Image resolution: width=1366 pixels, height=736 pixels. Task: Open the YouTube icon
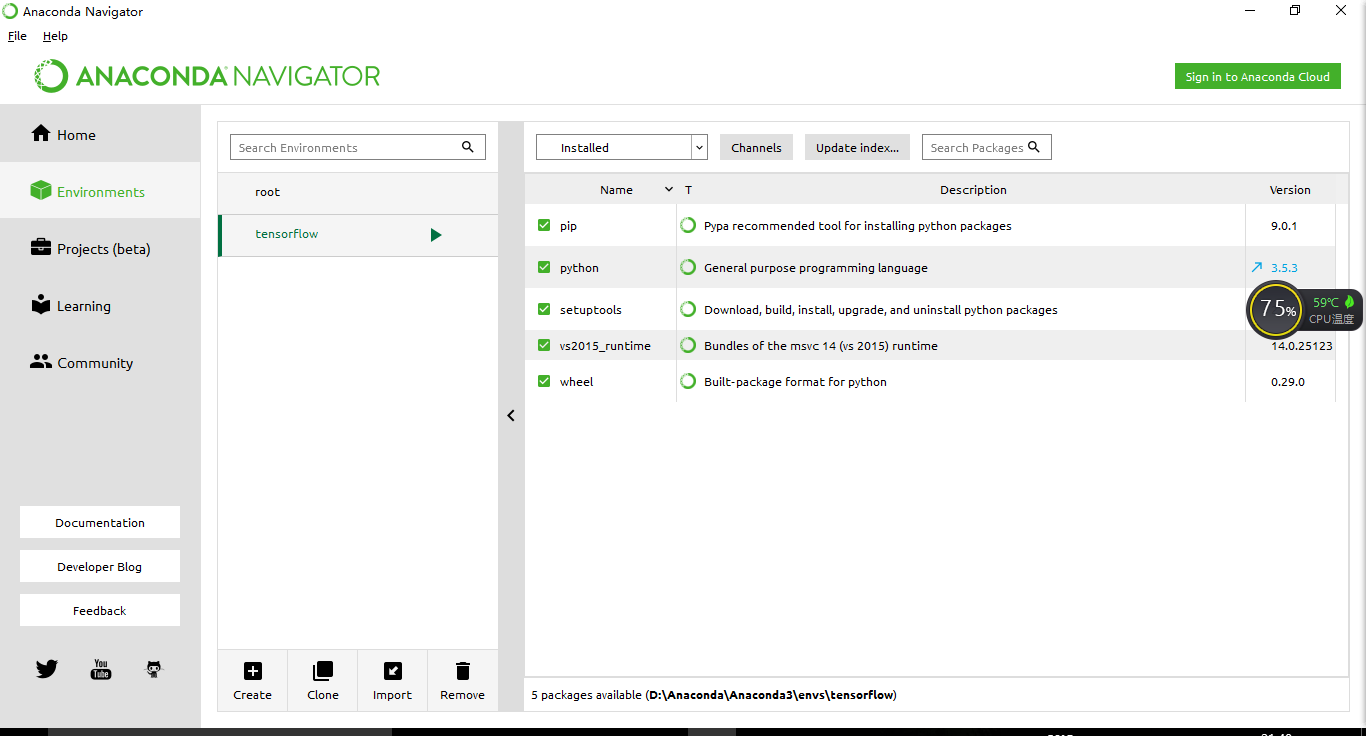[x=101, y=669]
